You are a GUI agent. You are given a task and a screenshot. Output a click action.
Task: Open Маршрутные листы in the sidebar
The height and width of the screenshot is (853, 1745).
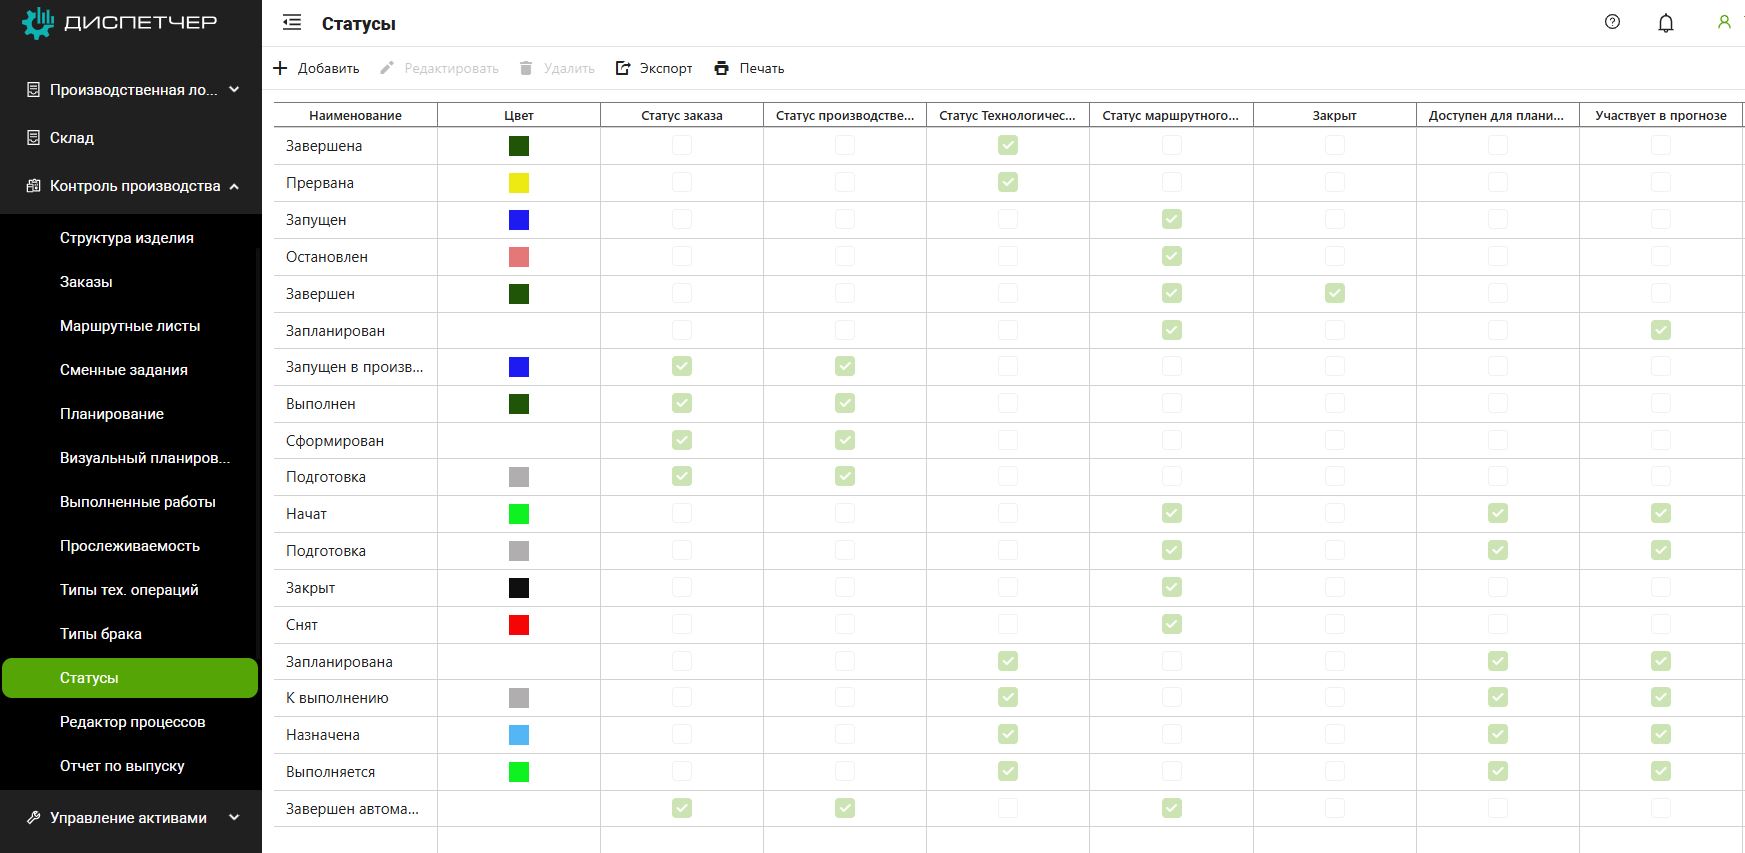tap(130, 326)
